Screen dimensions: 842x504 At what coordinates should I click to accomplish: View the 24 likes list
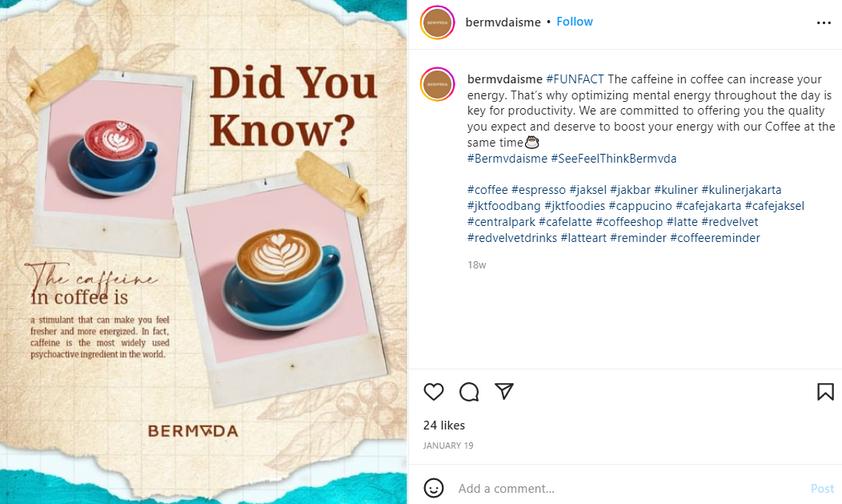[444, 425]
